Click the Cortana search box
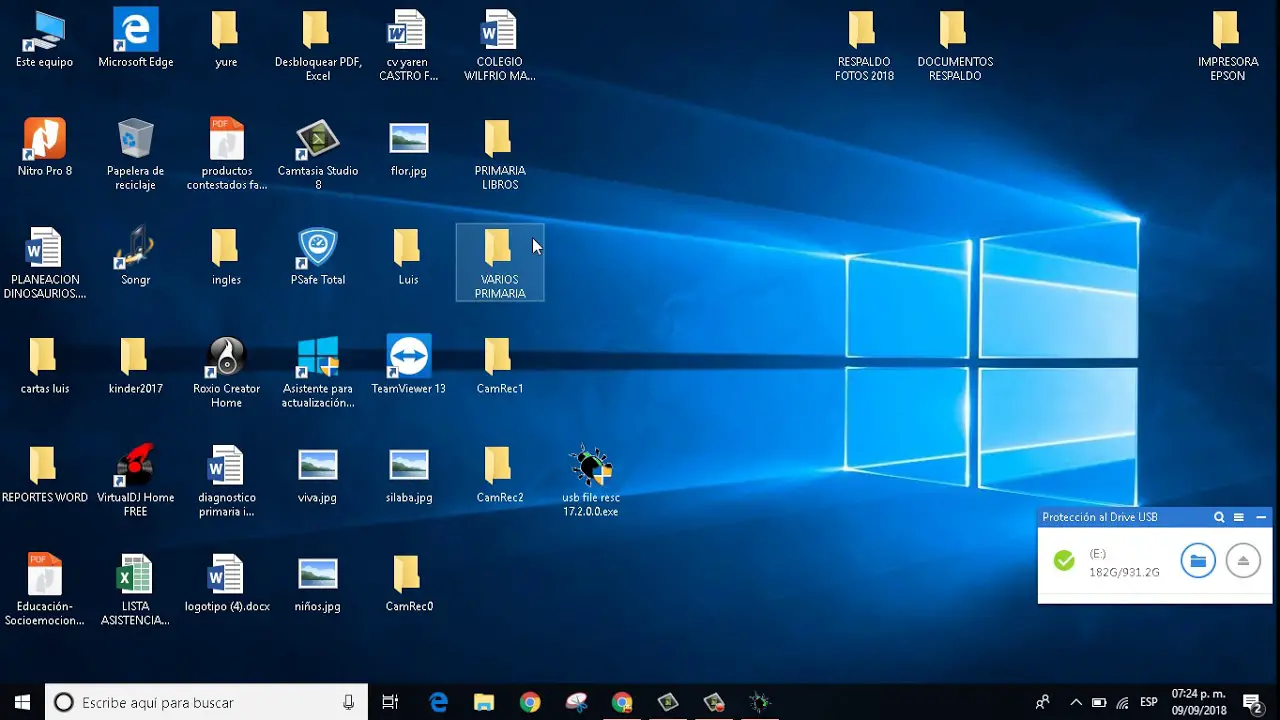1280x720 pixels. (206, 702)
